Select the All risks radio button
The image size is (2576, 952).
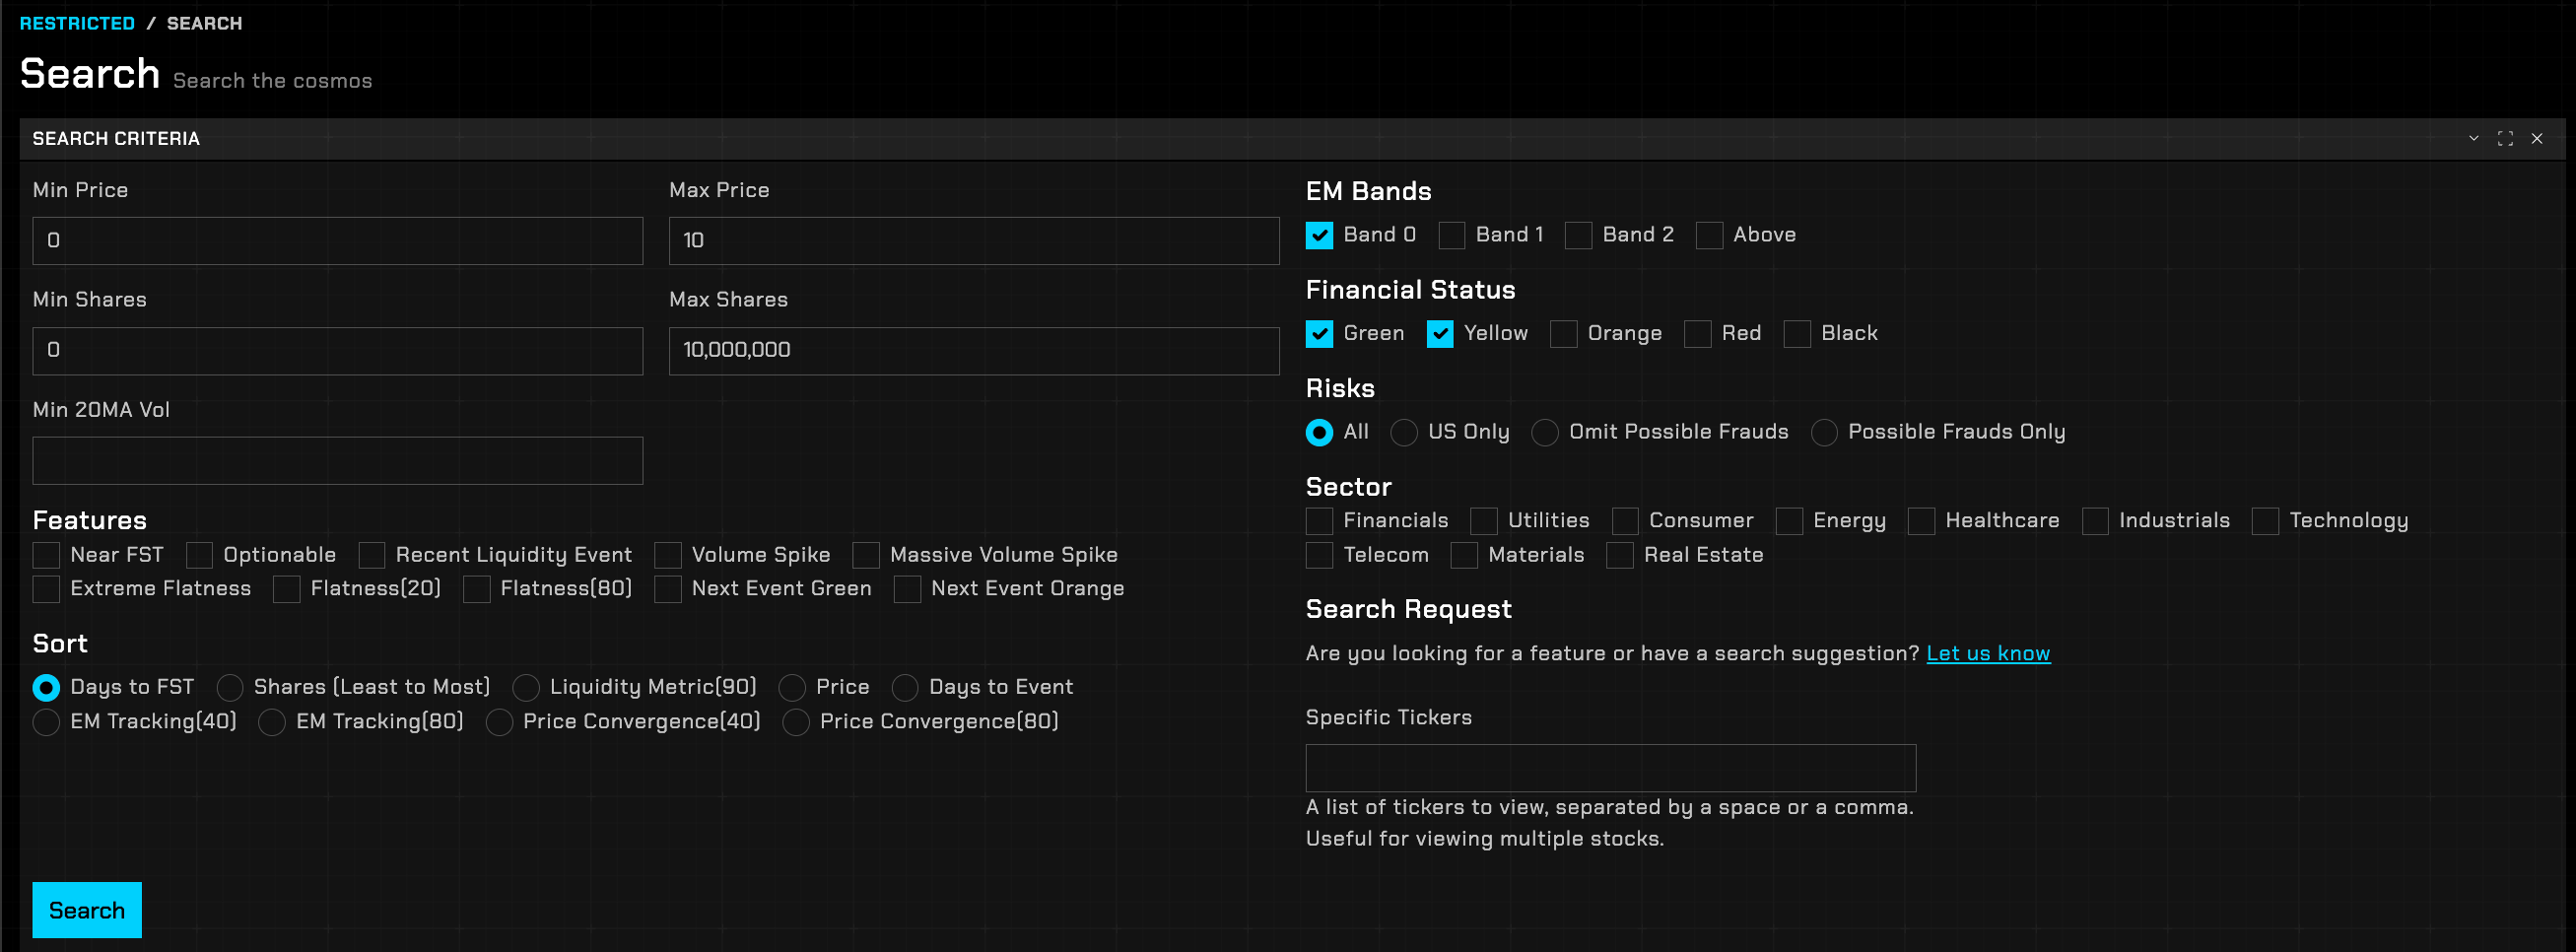1319,432
